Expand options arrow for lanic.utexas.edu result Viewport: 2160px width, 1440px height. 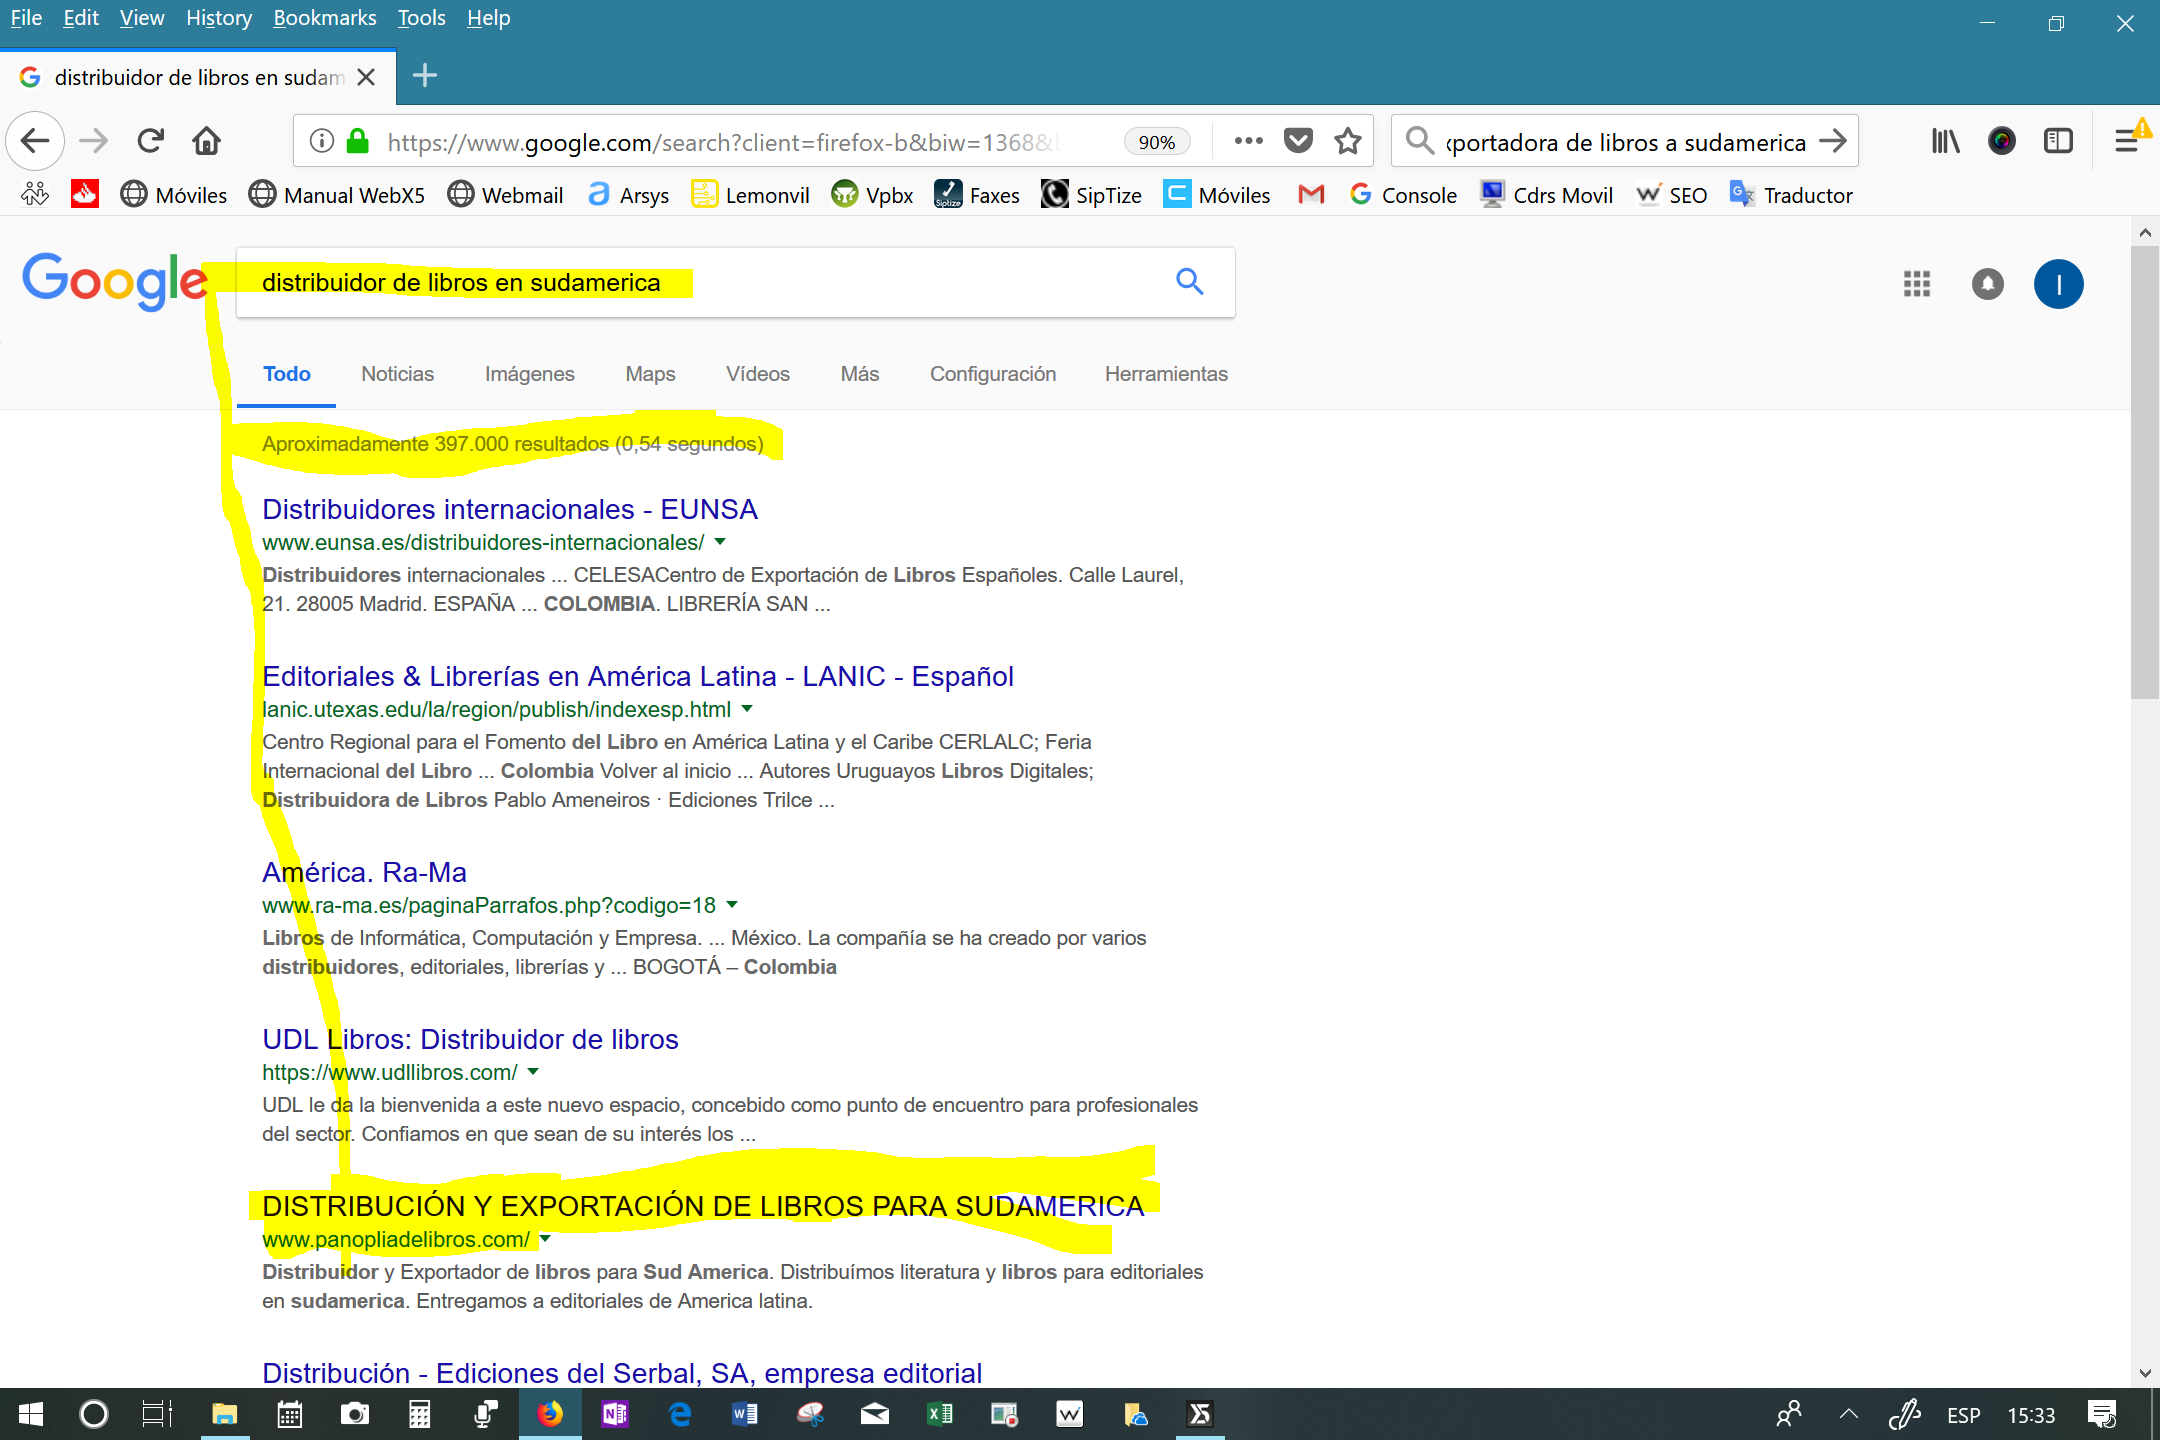click(x=747, y=709)
